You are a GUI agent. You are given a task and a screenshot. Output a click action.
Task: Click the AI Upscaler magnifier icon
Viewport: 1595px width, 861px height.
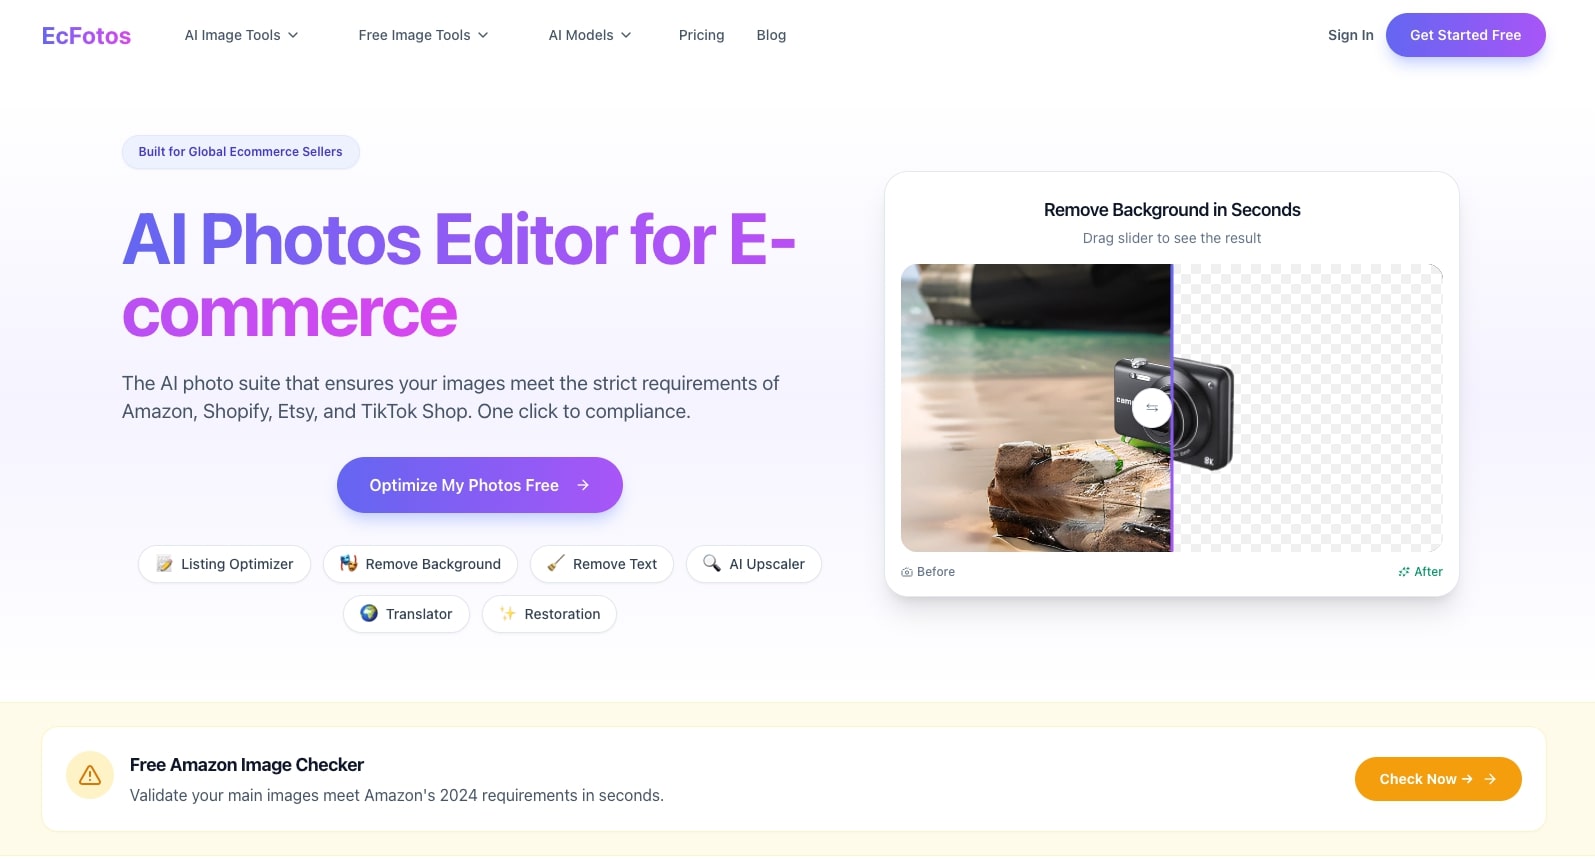pyautogui.click(x=712, y=564)
